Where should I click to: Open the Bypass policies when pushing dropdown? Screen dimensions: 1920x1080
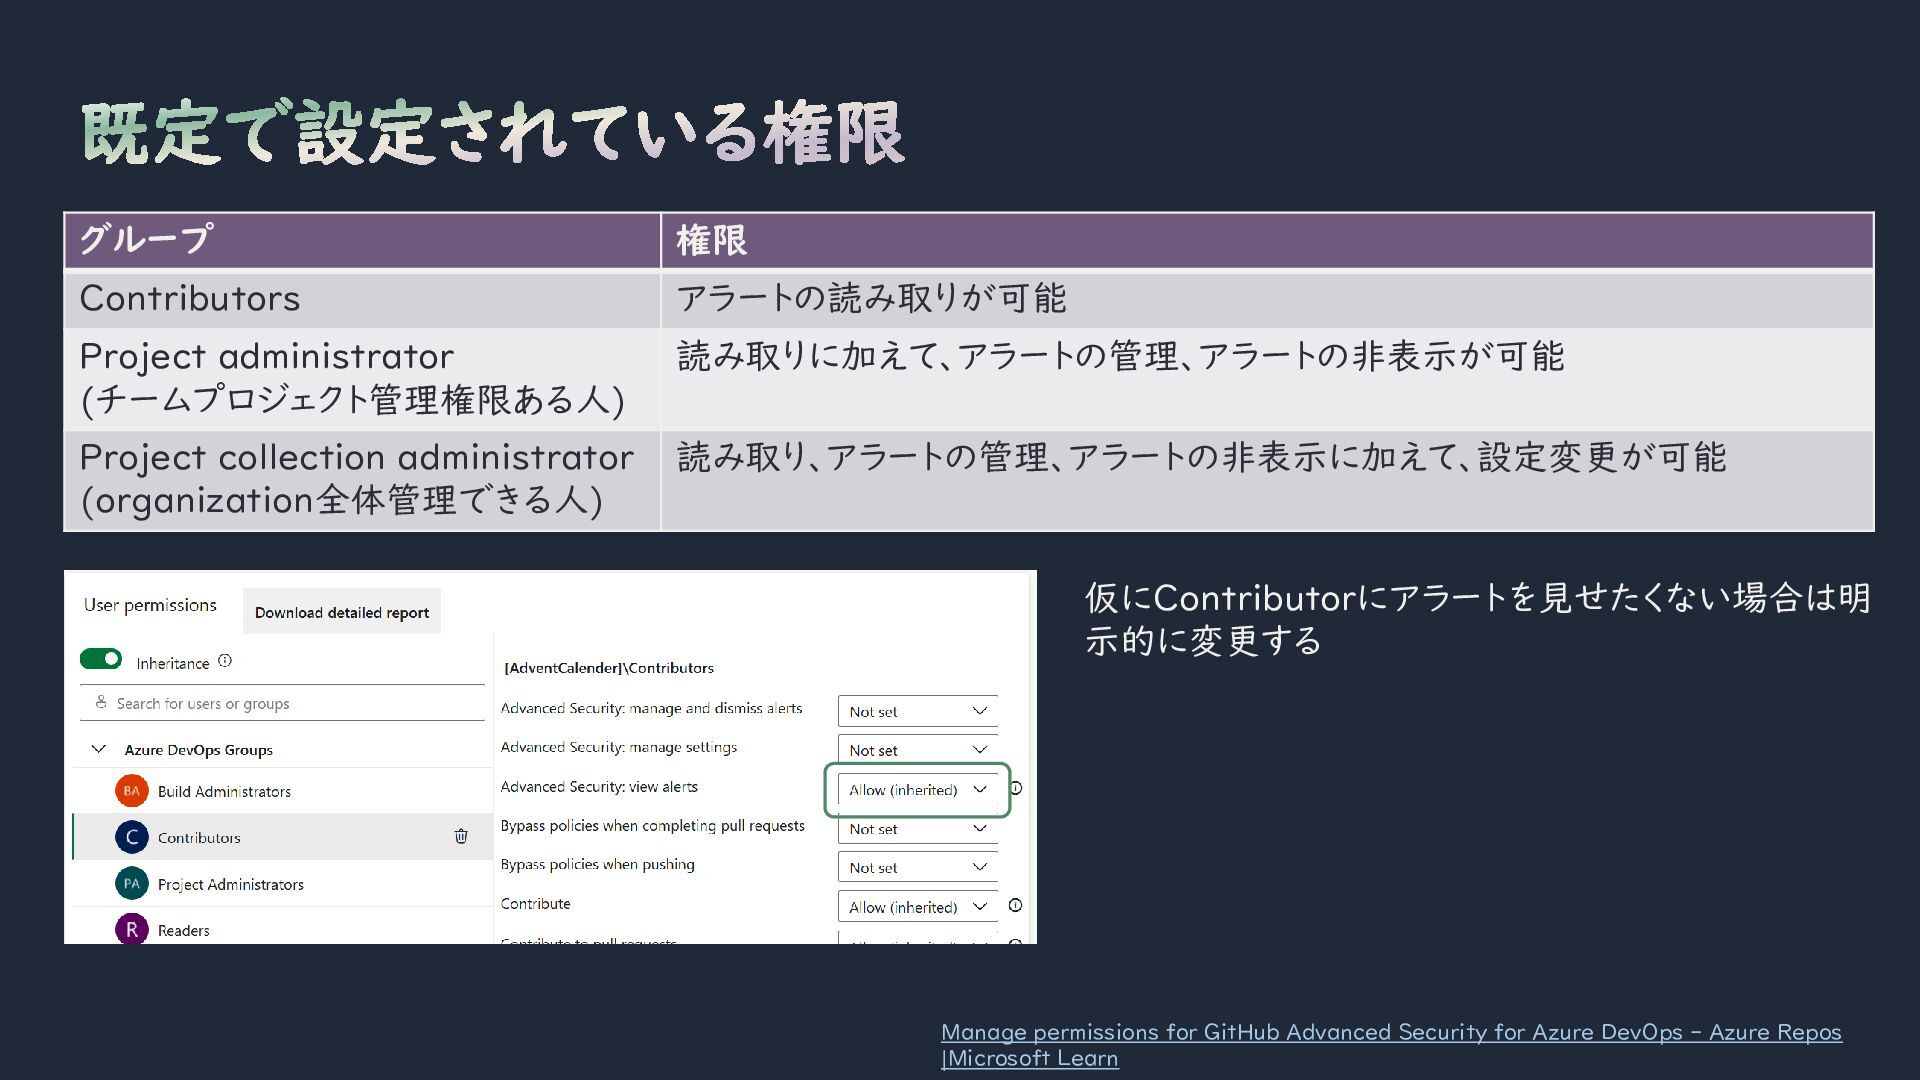pos(917,867)
